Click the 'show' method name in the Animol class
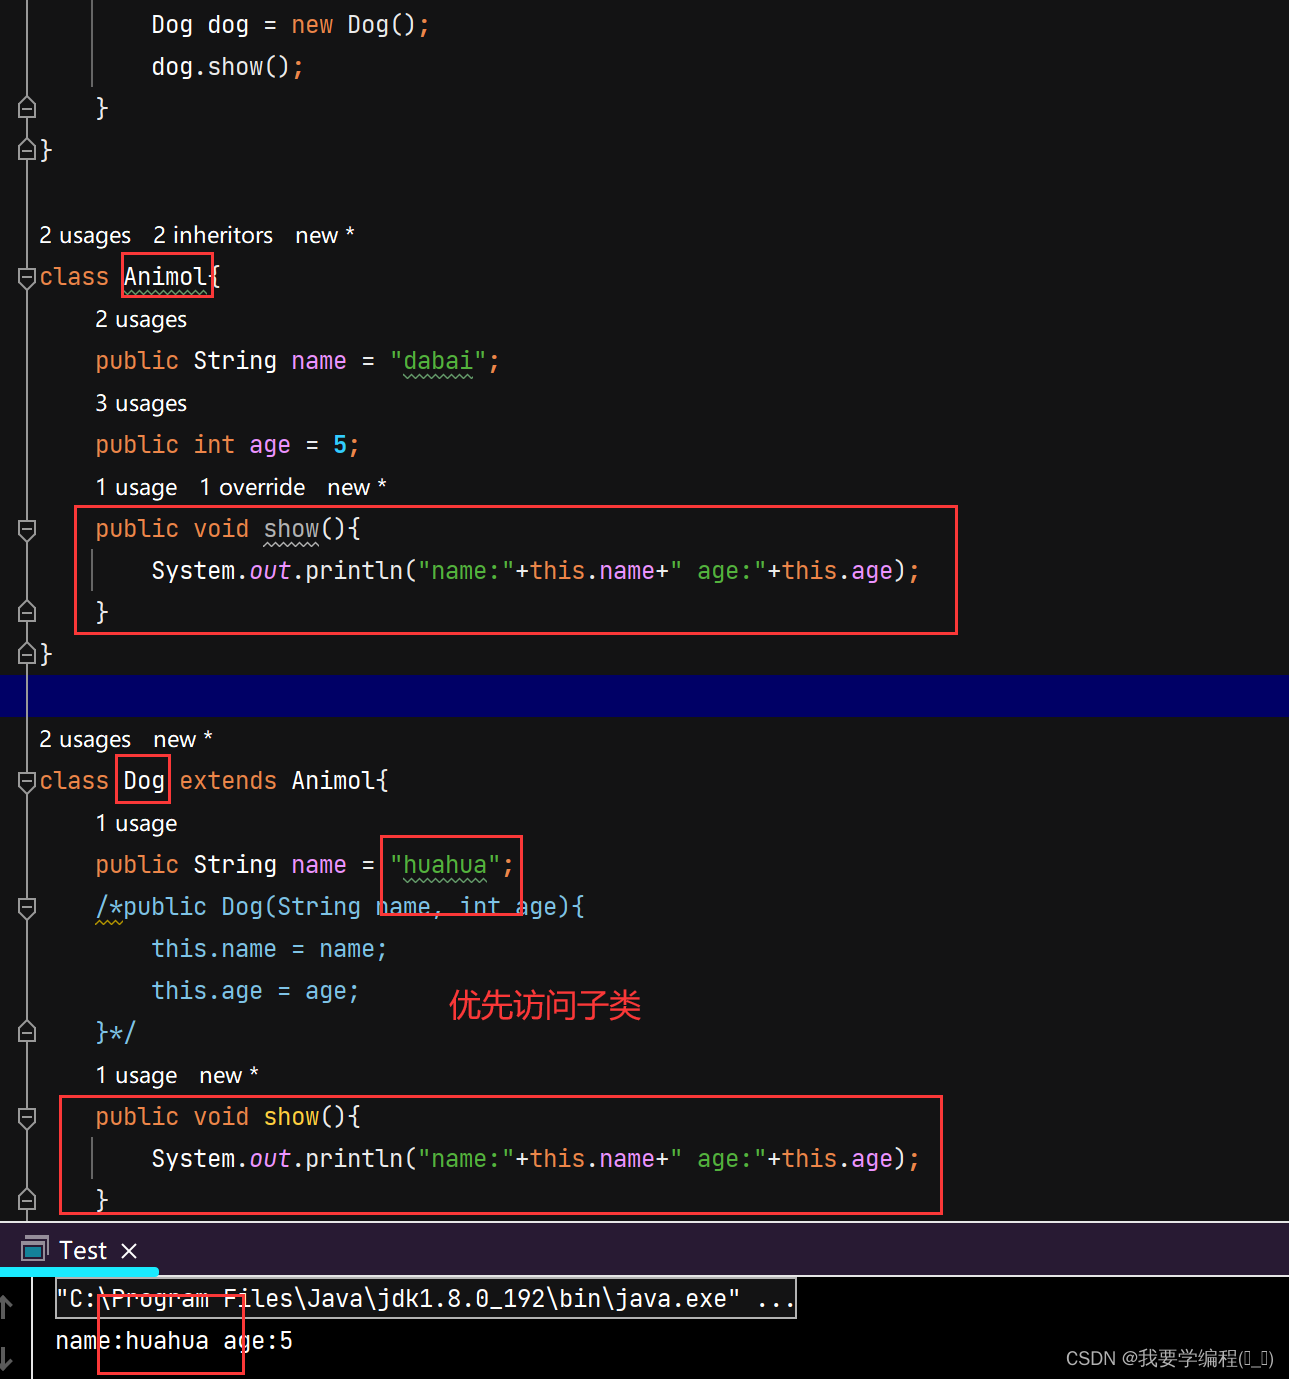 coord(292,529)
